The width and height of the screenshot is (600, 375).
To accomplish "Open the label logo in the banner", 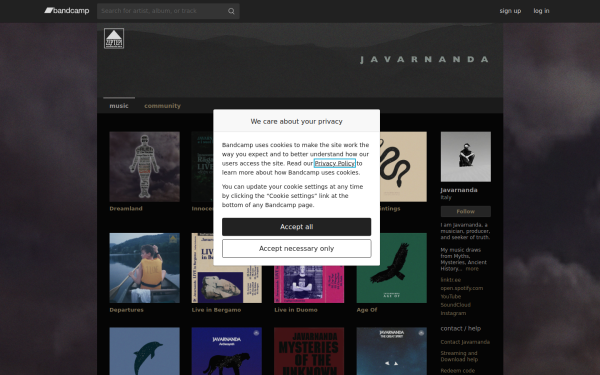I will point(114,38).
